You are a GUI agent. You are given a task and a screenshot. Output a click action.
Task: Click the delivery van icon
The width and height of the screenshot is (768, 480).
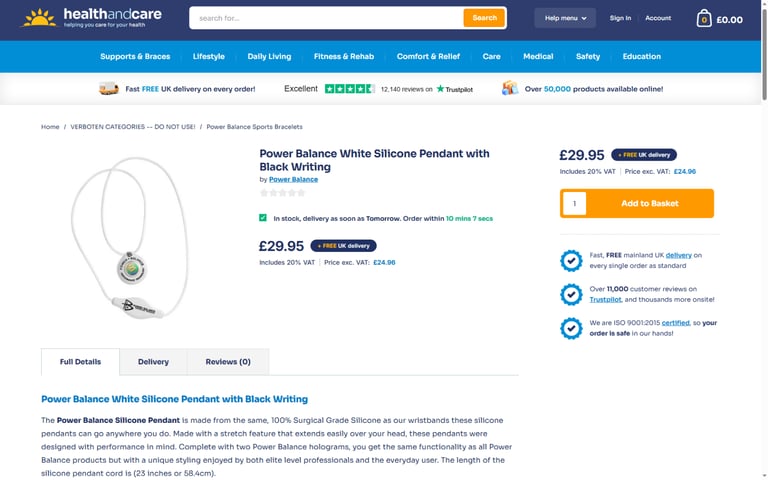pos(109,89)
